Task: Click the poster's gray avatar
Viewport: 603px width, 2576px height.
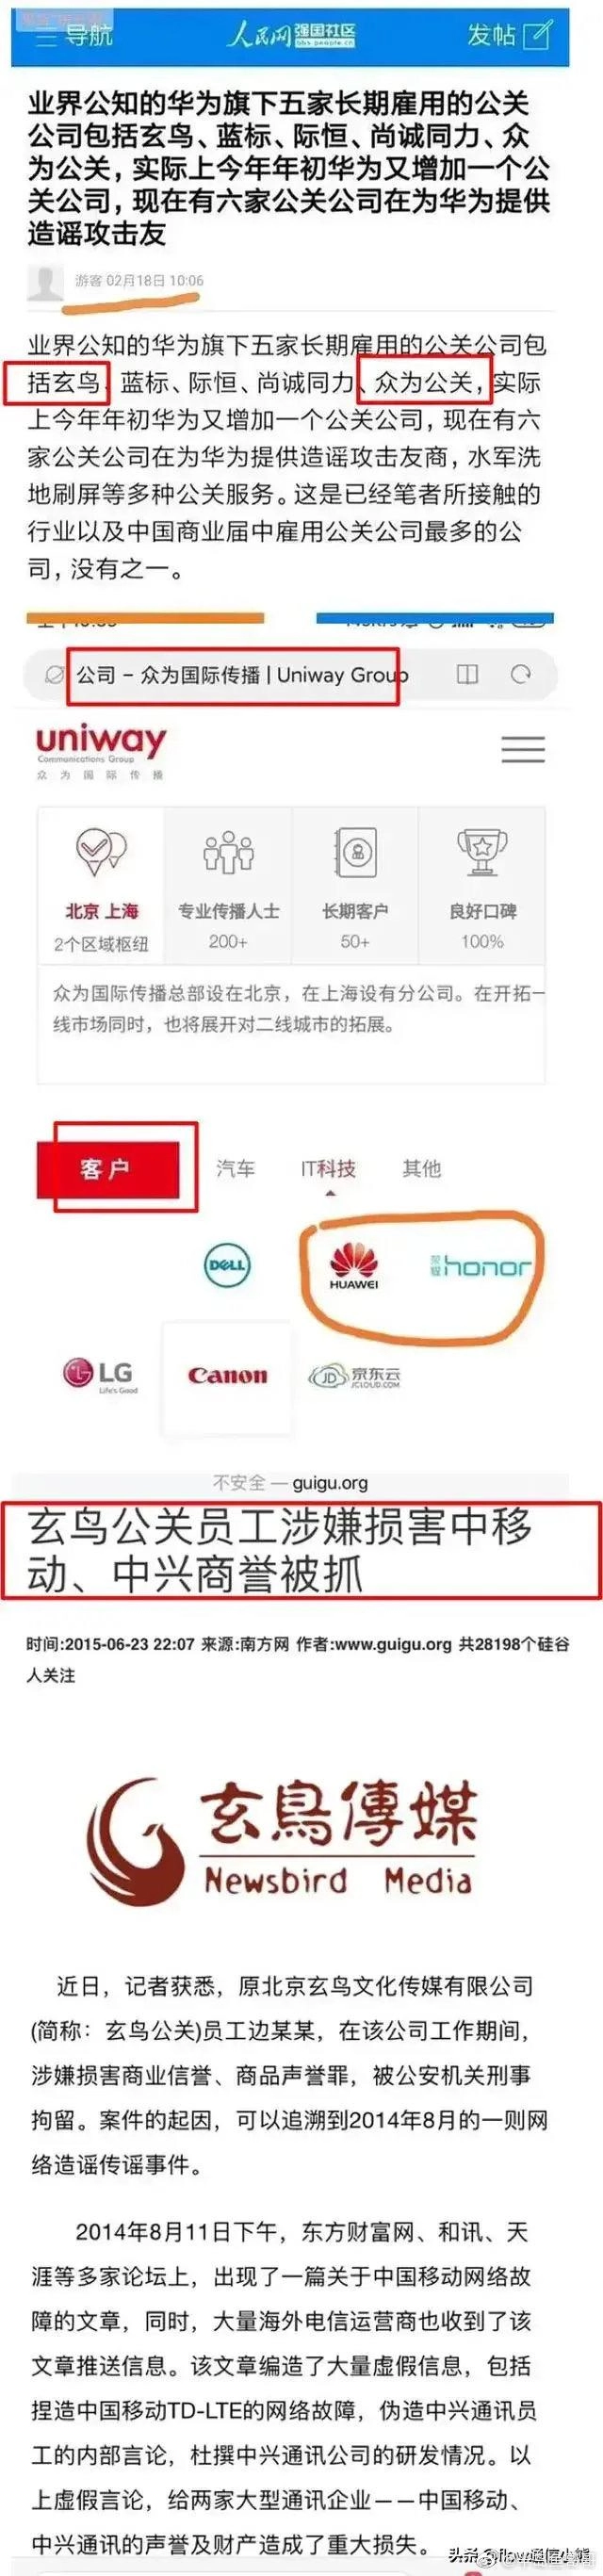Action: 45,283
